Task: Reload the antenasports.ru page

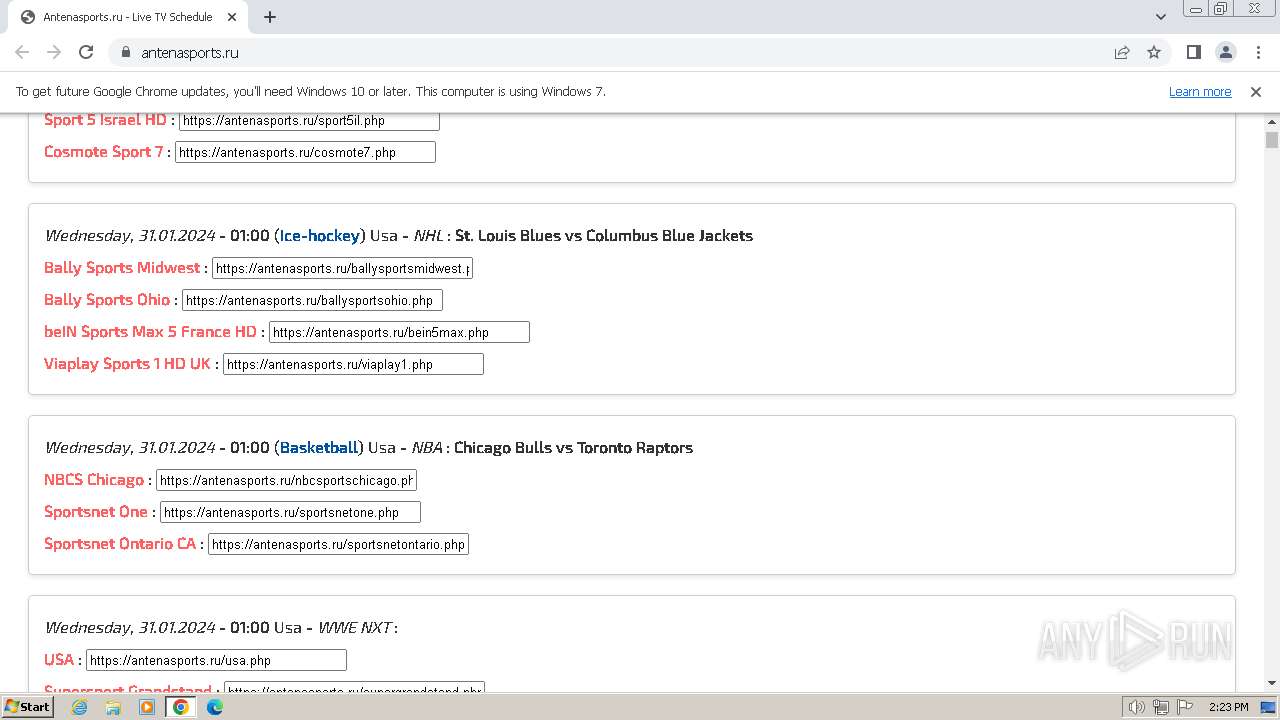Action: click(x=86, y=52)
